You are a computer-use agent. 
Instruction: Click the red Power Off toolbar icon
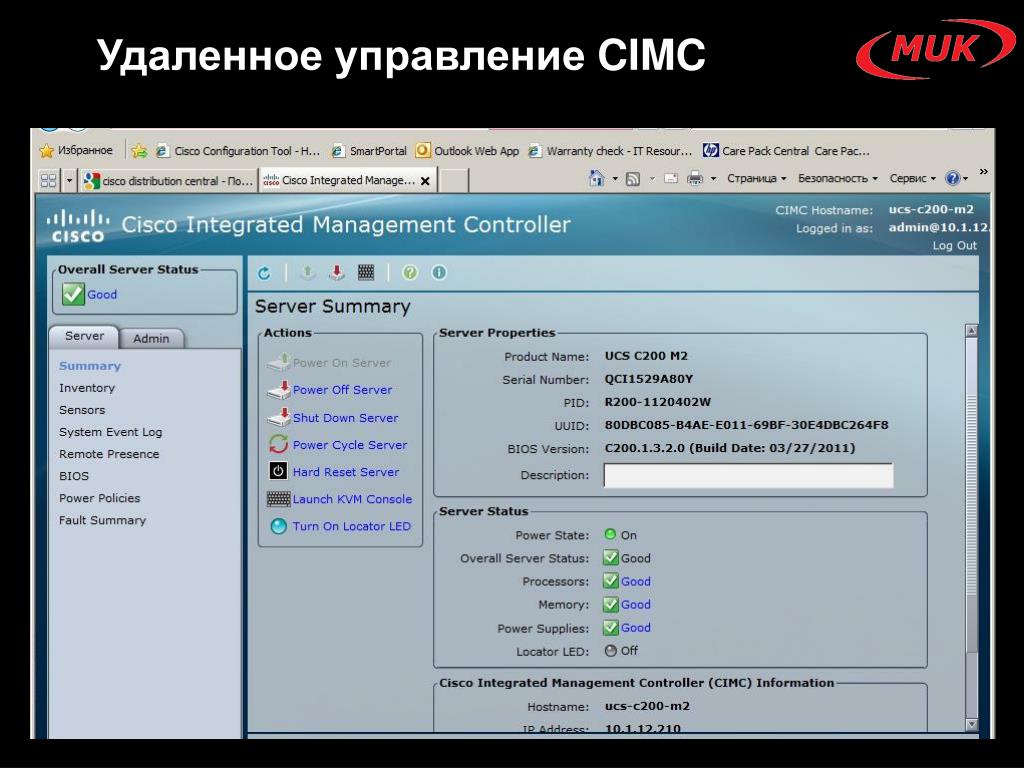coord(336,272)
